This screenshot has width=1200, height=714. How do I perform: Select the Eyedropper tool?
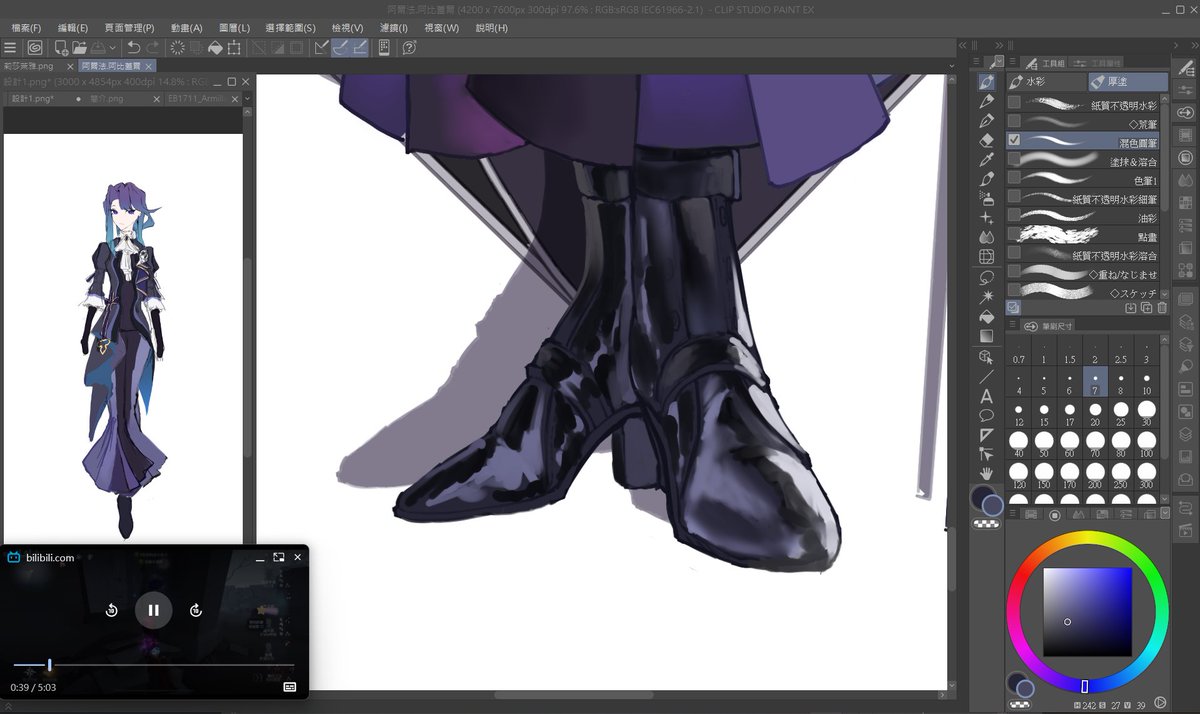coord(987,159)
